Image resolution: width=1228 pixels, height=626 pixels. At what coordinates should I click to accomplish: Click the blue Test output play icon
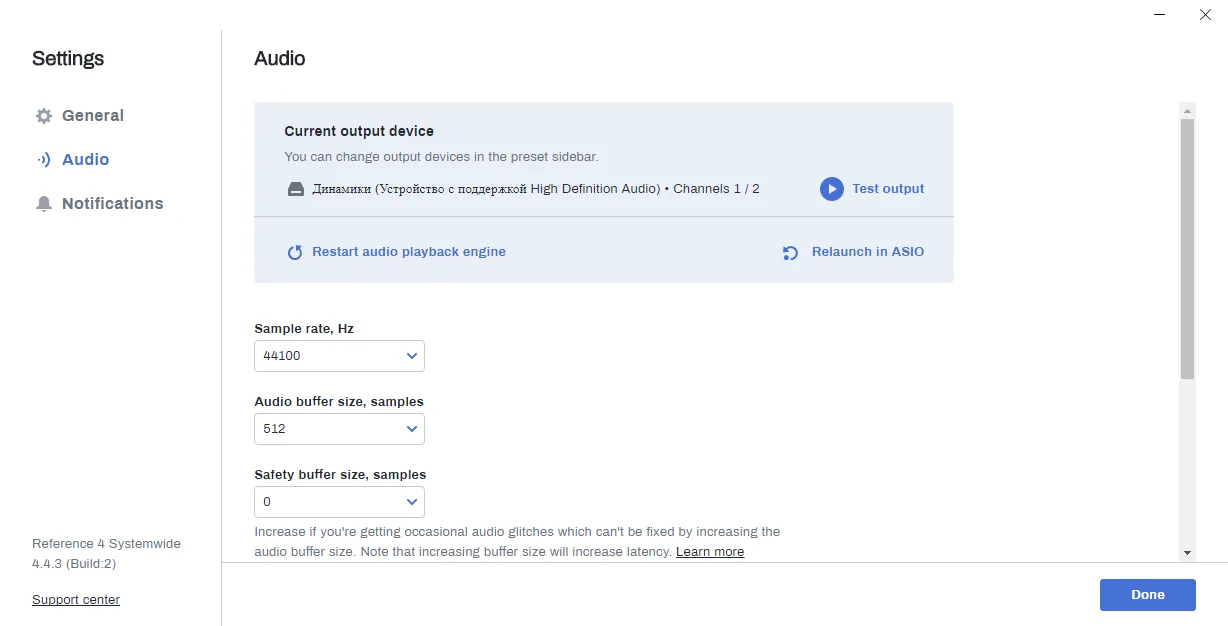click(x=832, y=189)
